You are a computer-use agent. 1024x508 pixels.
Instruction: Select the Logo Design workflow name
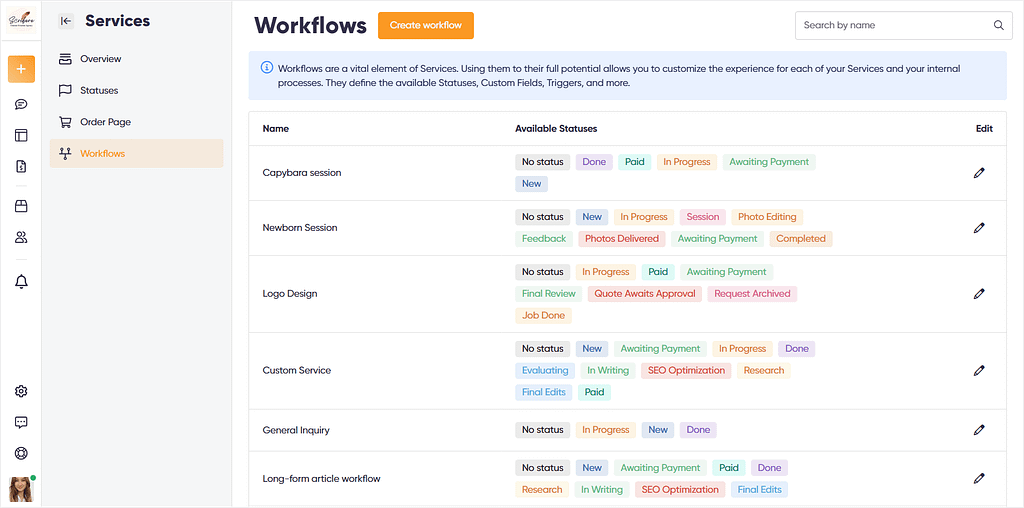click(290, 294)
